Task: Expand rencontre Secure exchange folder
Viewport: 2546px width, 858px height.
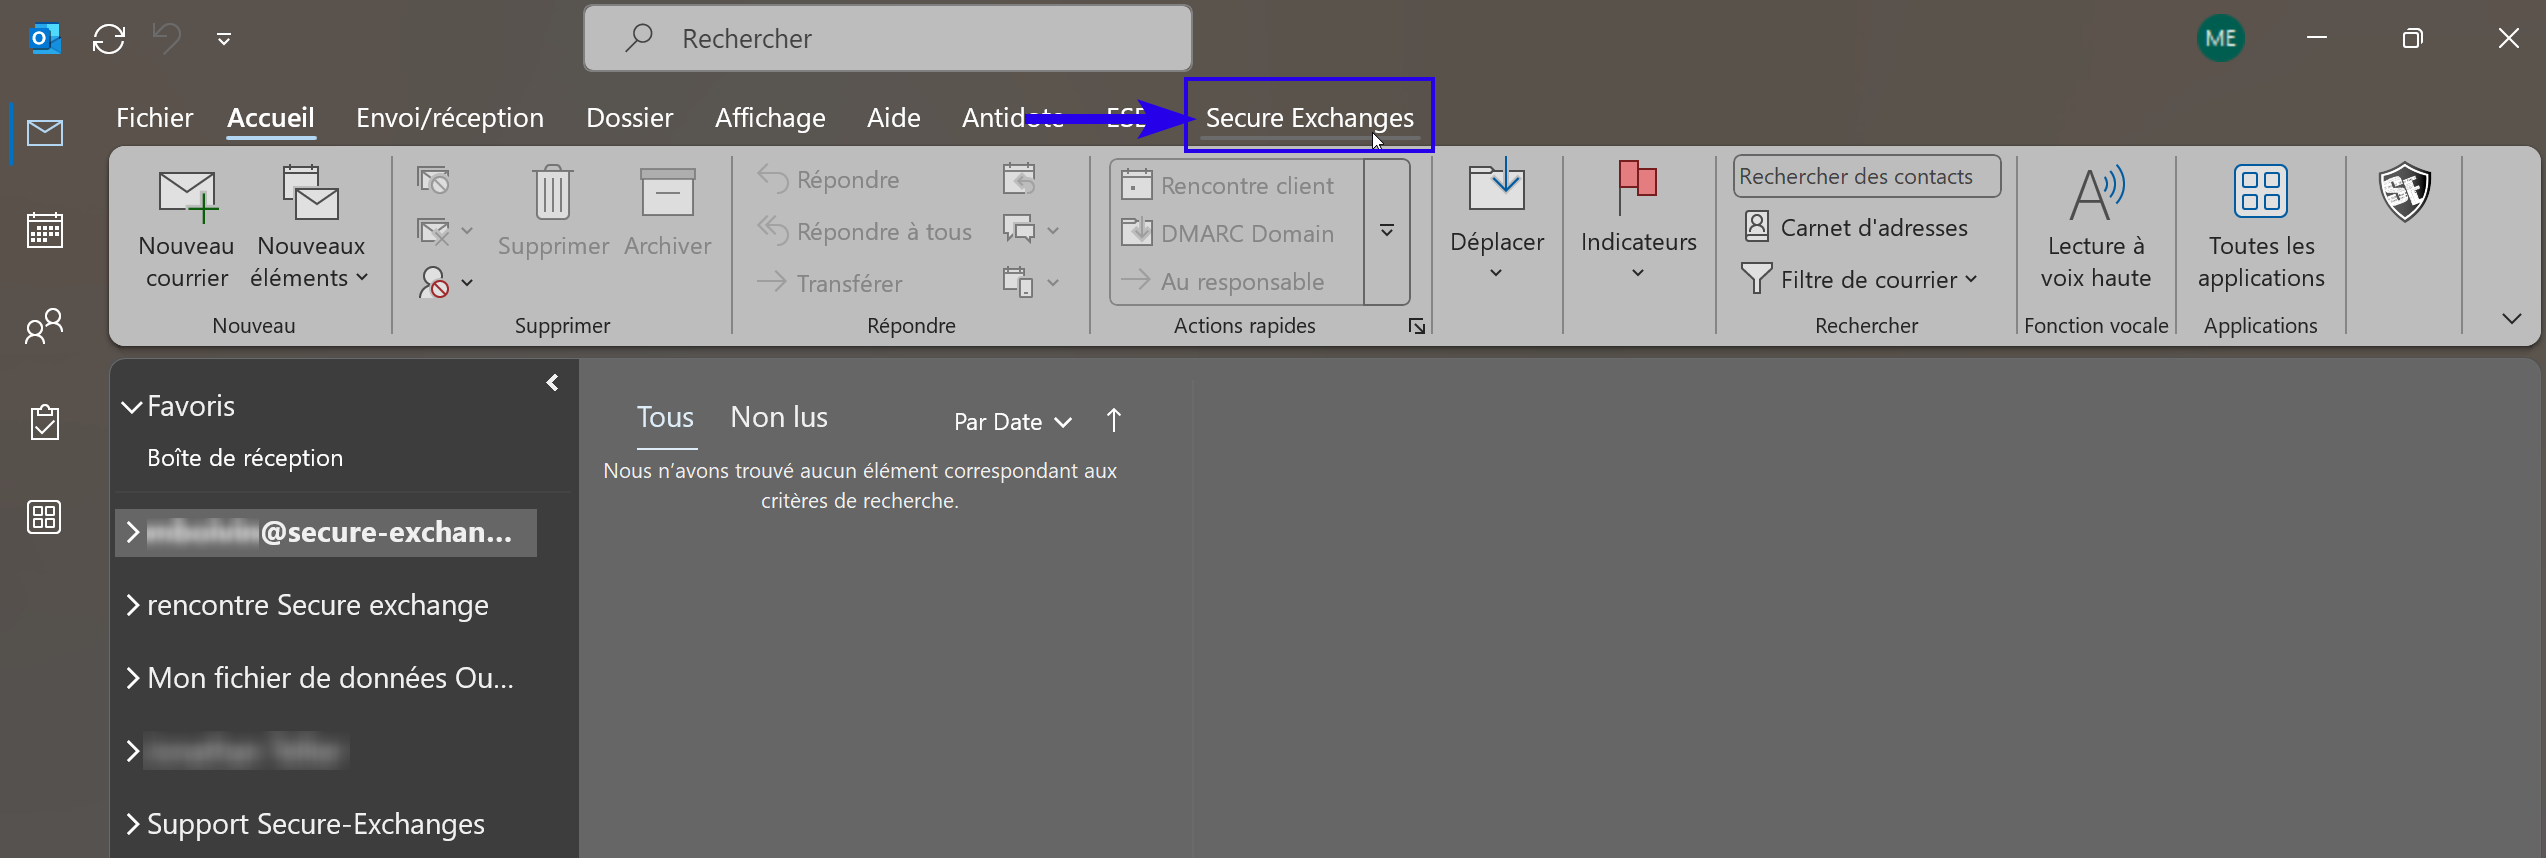Action: tap(132, 606)
